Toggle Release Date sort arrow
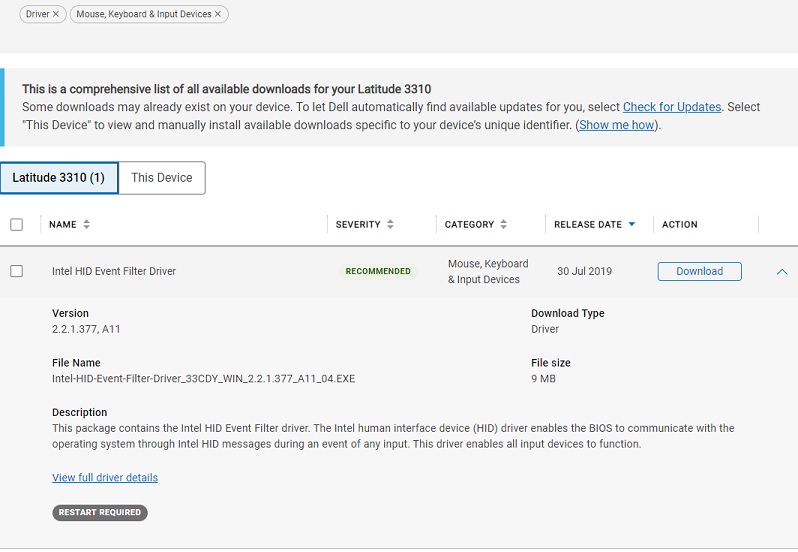The height and width of the screenshot is (552, 798). [632, 225]
